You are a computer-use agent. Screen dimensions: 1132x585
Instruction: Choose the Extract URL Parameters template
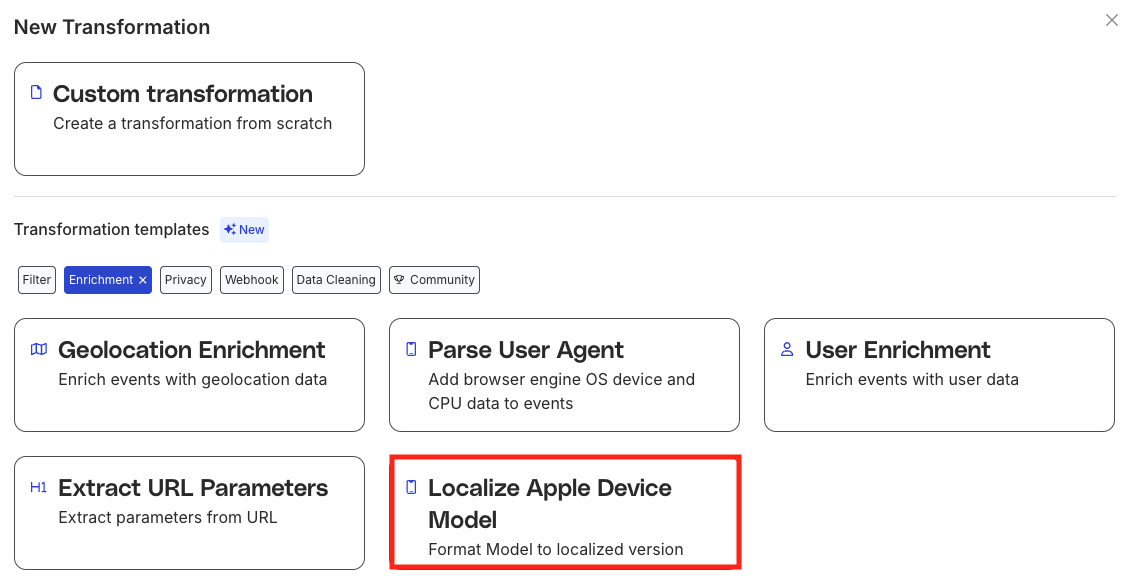coord(189,513)
